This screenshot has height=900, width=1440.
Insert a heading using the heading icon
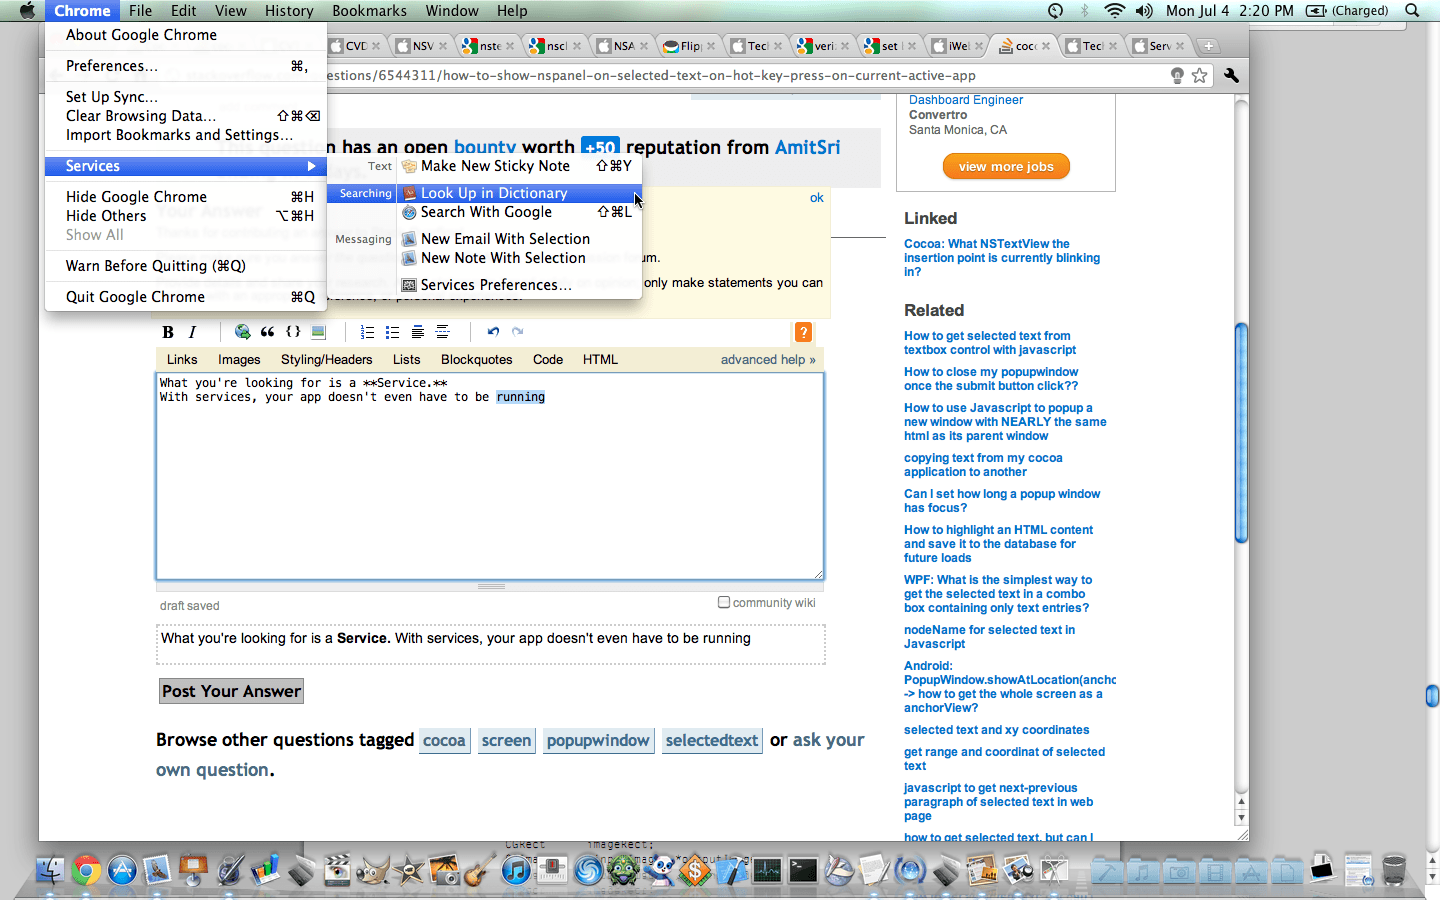click(417, 332)
